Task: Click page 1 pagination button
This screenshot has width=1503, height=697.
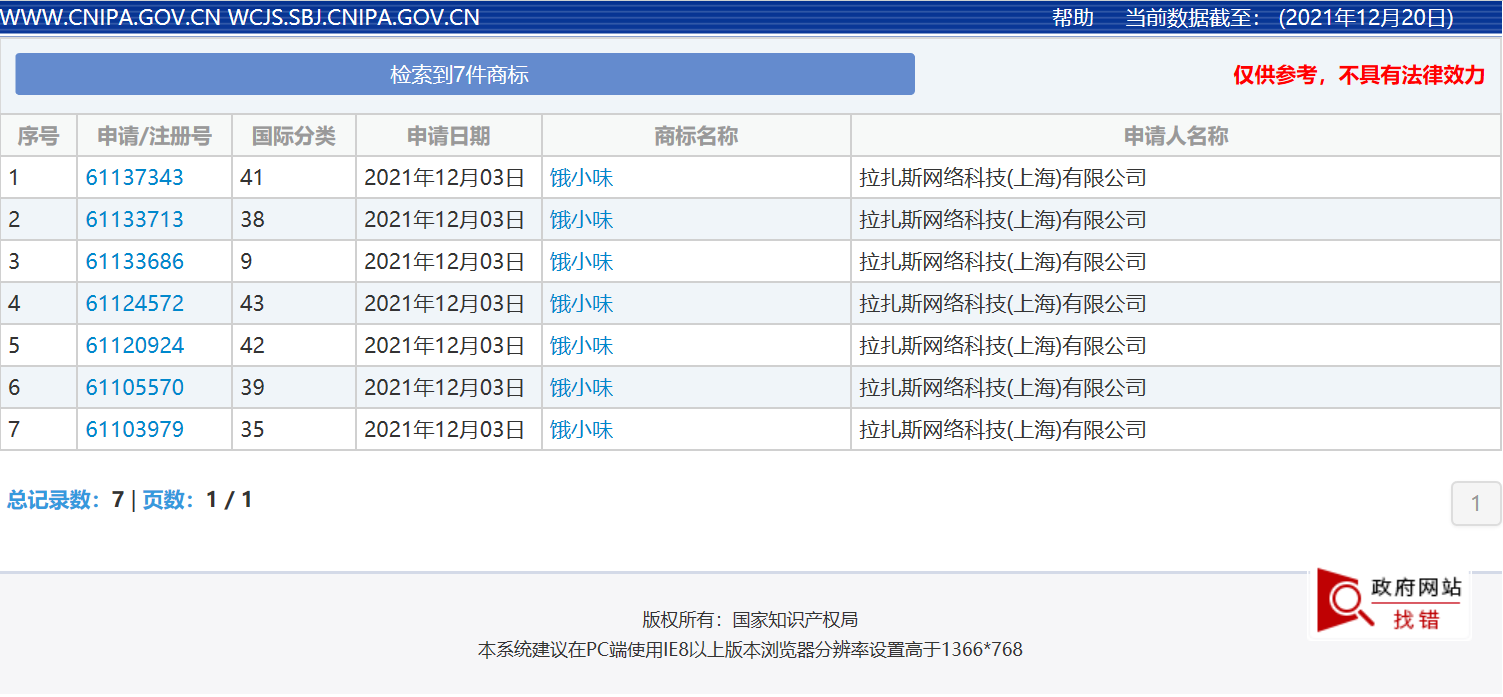Action: [x=1475, y=504]
